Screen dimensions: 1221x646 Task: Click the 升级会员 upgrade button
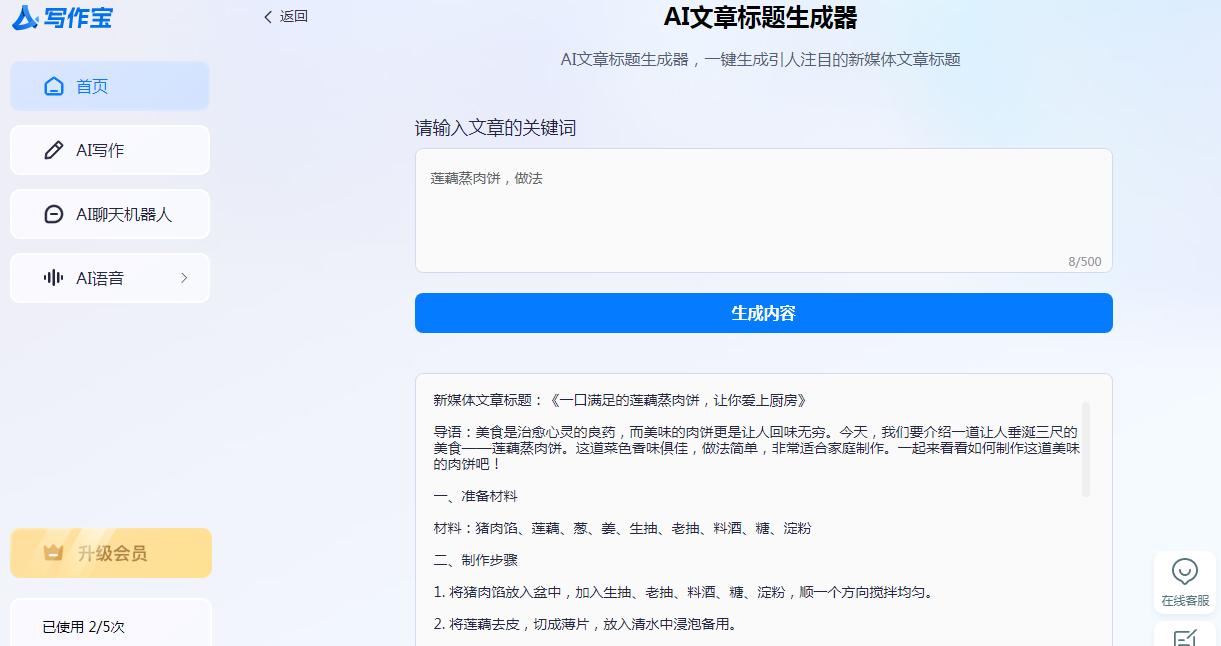tap(111, 553)
